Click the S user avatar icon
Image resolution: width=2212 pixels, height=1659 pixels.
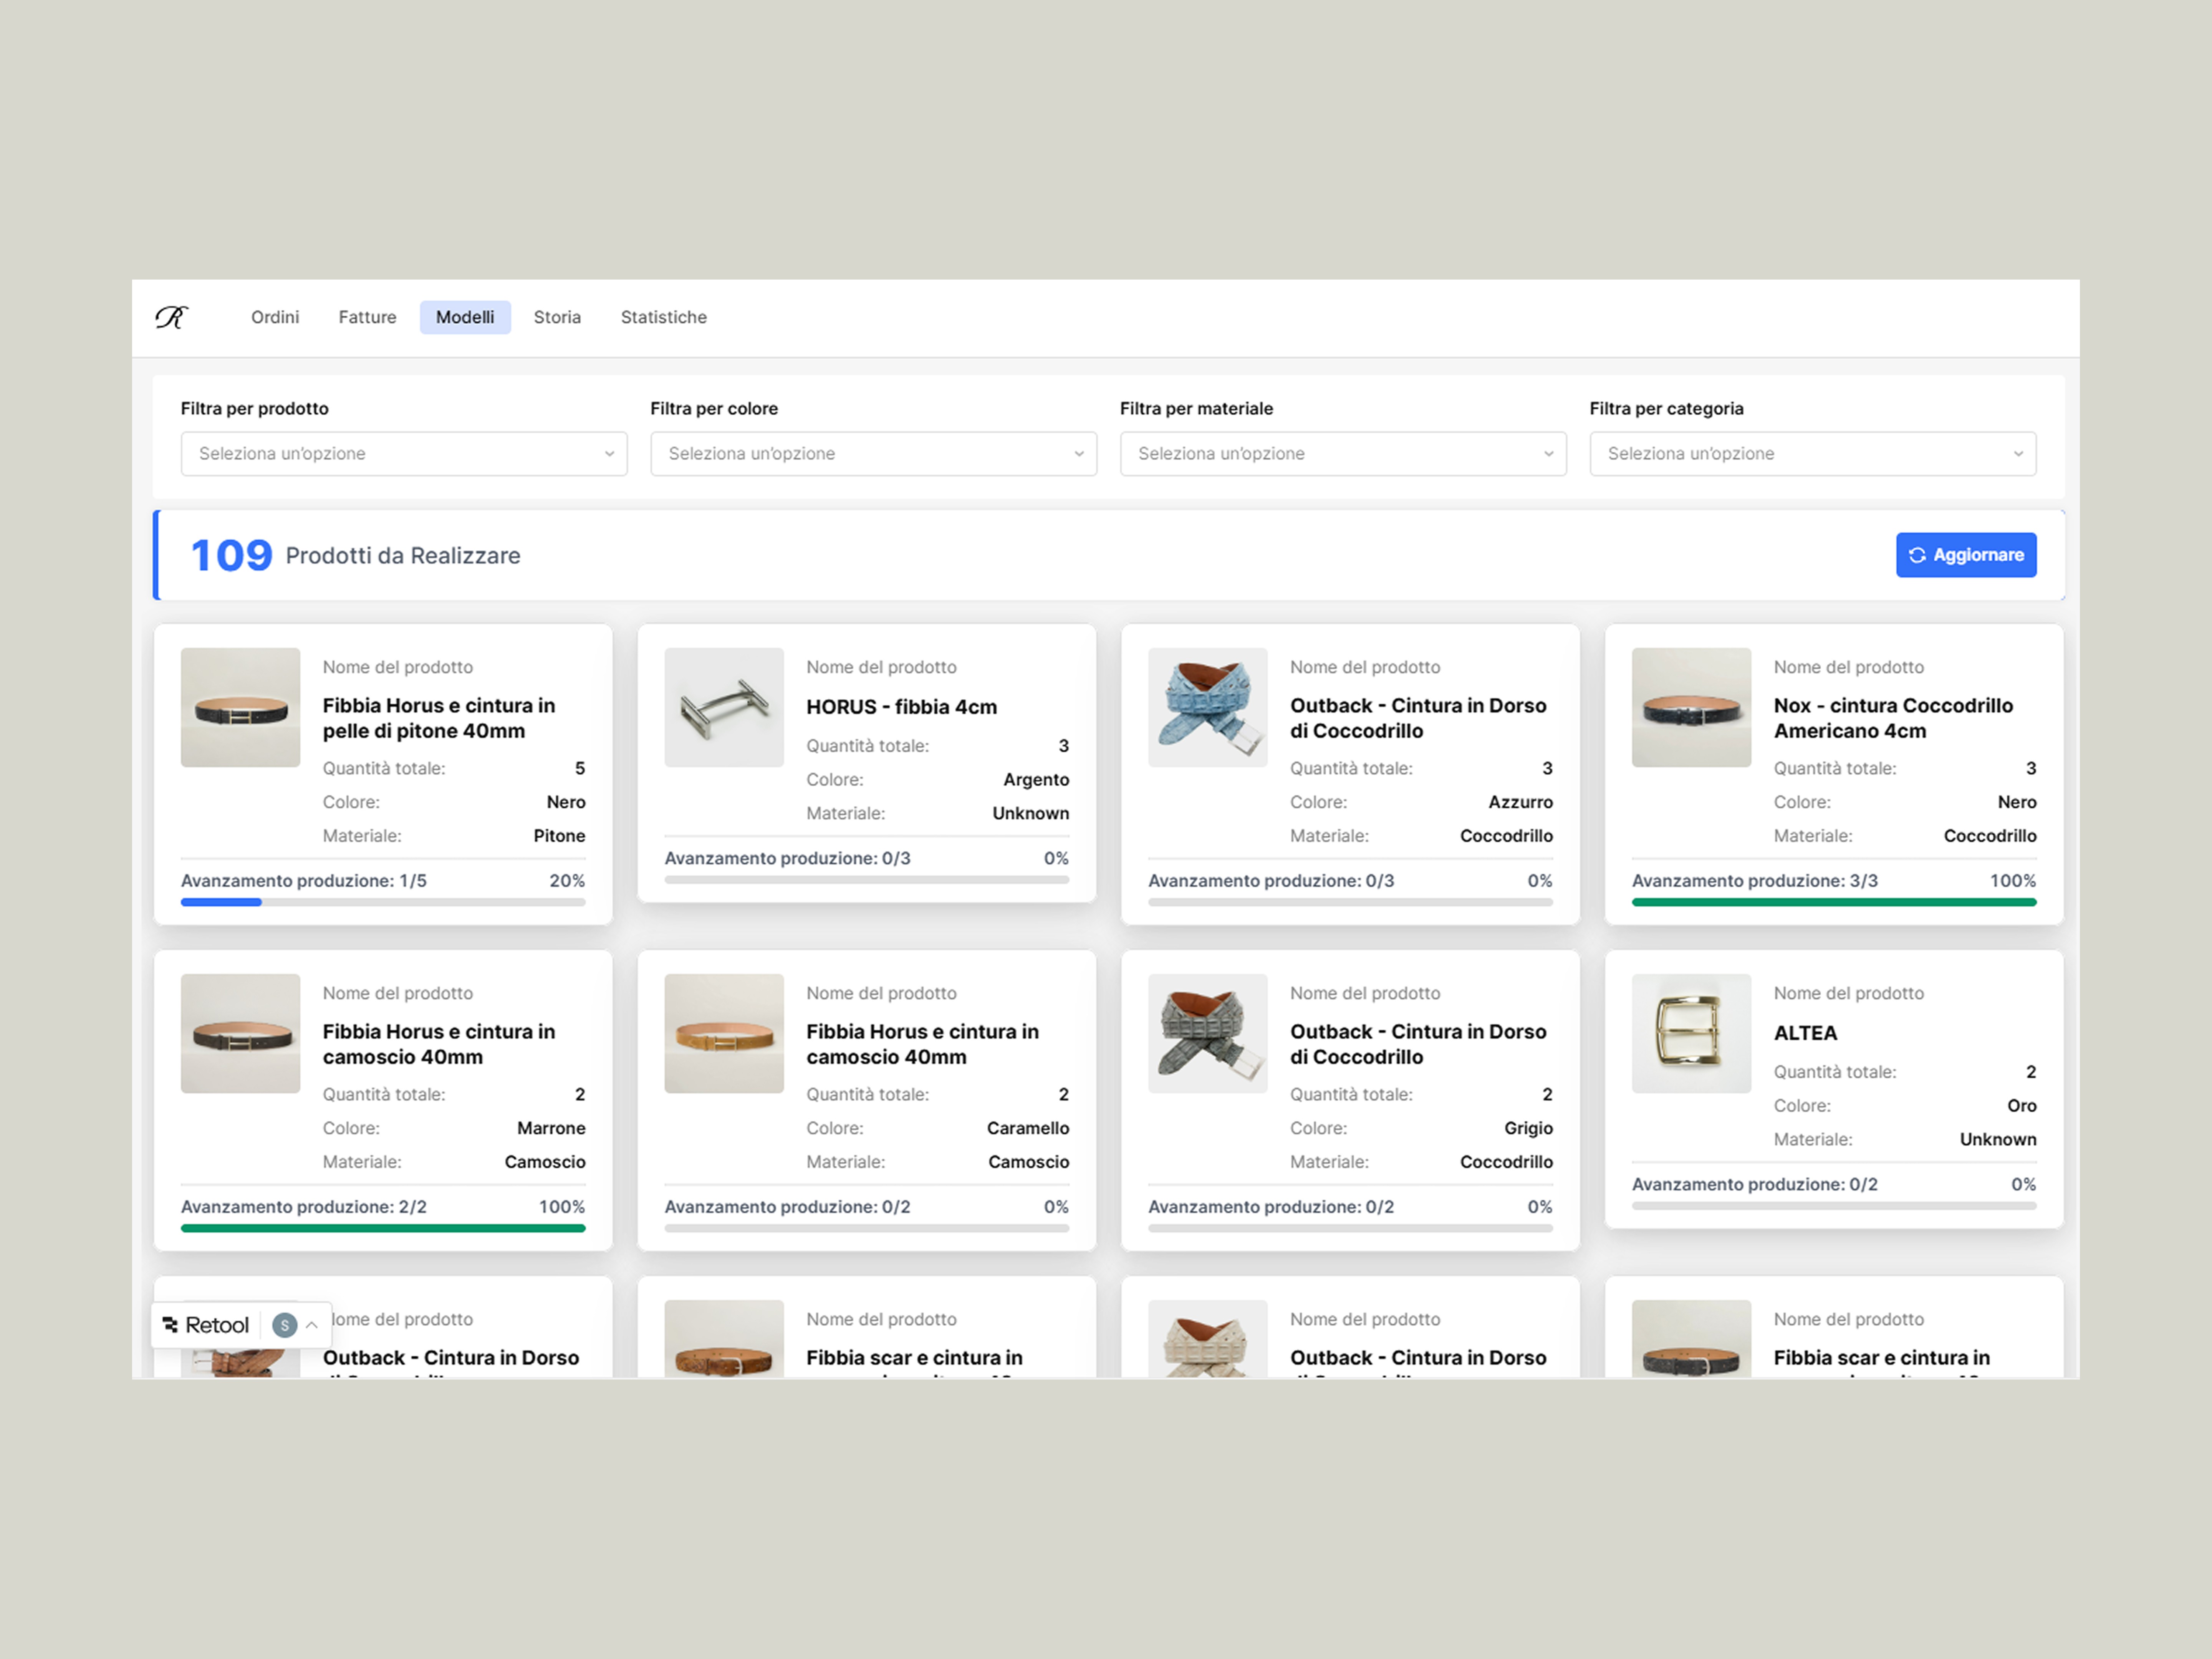coord(285,1325)
